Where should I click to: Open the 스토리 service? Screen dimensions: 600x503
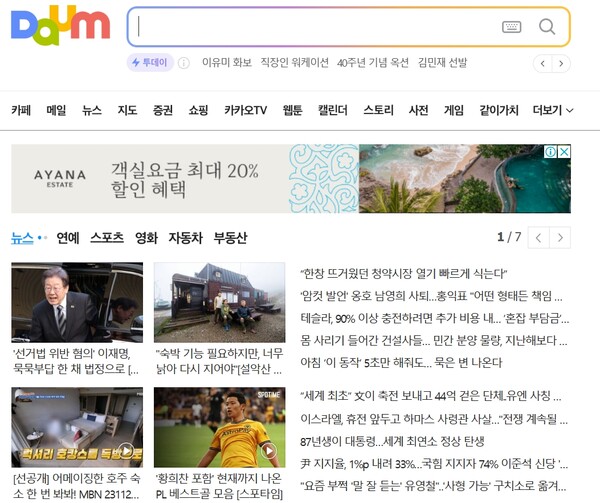coord(378,111)
